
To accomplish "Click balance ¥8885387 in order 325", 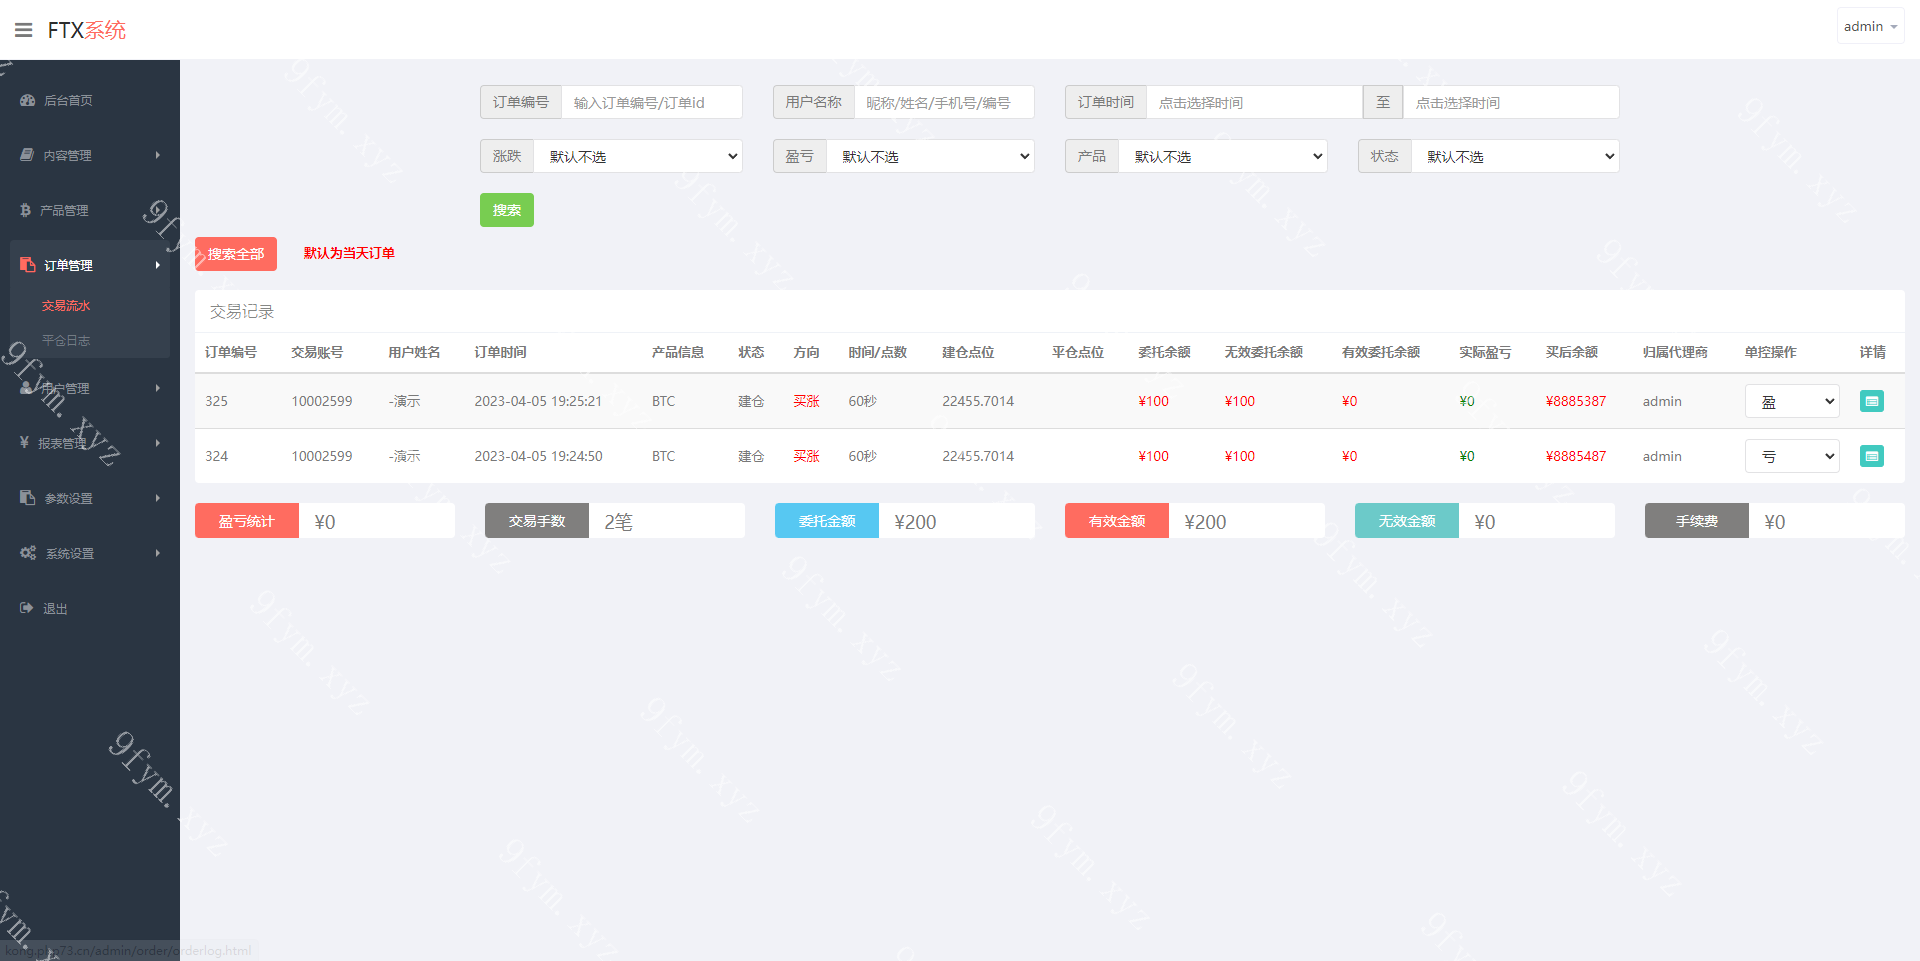I will pos(1576,401).
